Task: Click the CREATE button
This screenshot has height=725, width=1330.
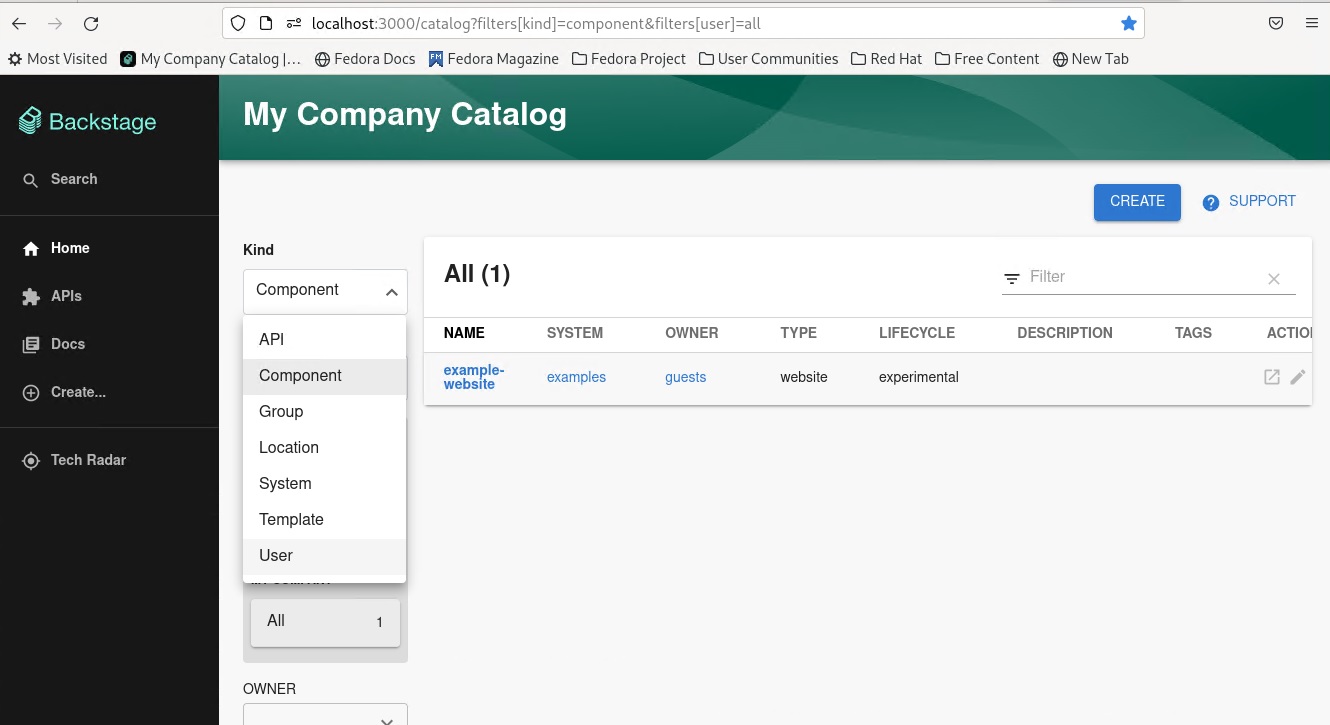Action: pos(1137,201)
